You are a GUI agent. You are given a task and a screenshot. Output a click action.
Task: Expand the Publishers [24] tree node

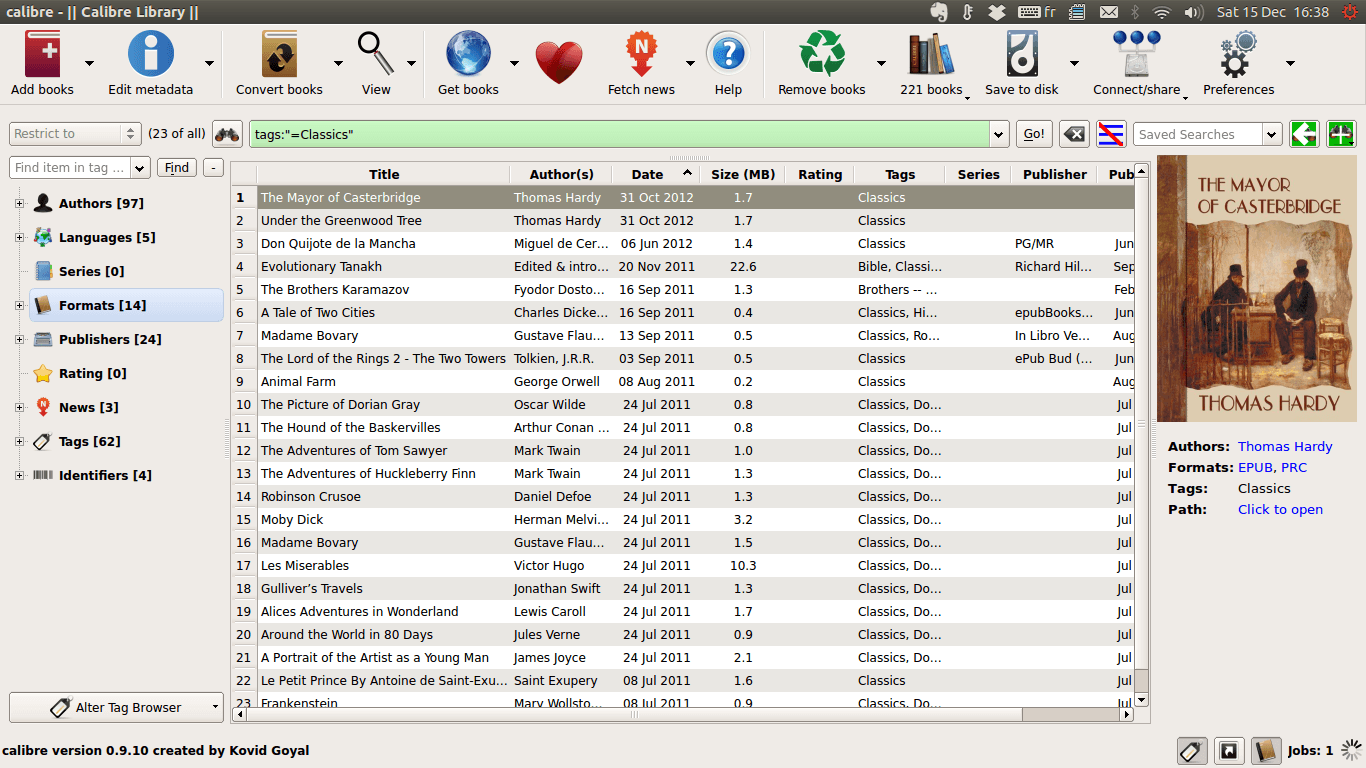coord(19,340)
